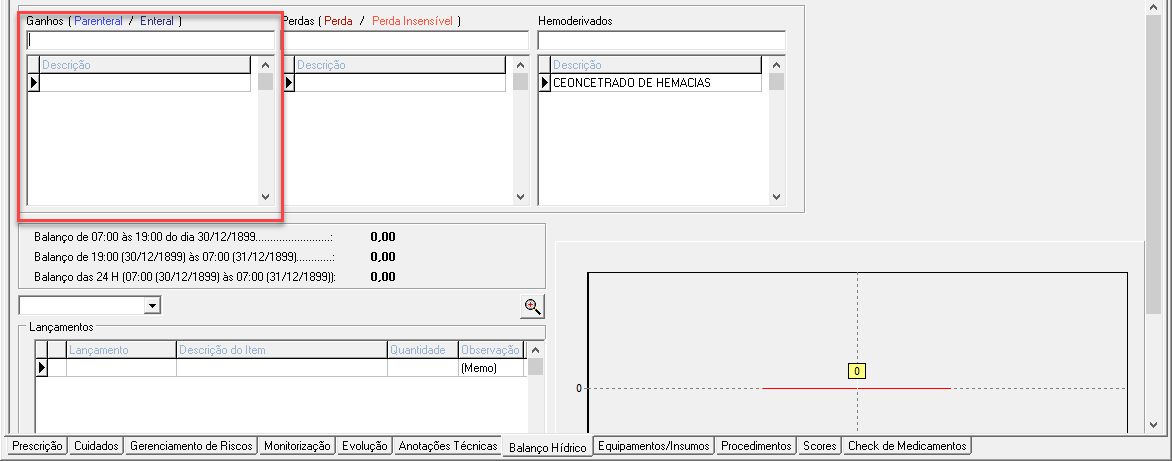Select the Balanço Hídrico tab
Image resolution: width=1172 pixels, height=461 pixels.
547,447
